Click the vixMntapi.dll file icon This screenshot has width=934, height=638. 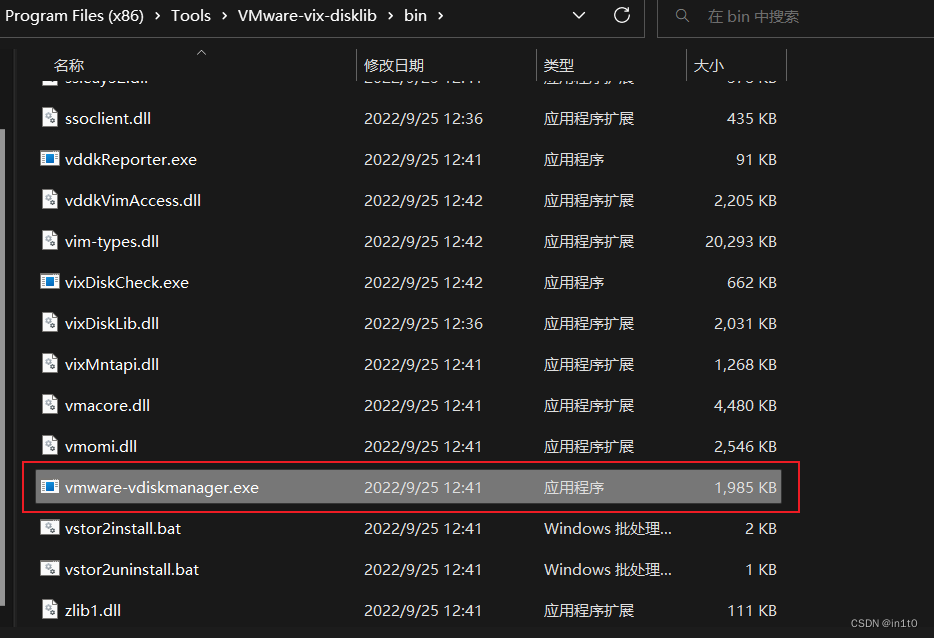50,363
